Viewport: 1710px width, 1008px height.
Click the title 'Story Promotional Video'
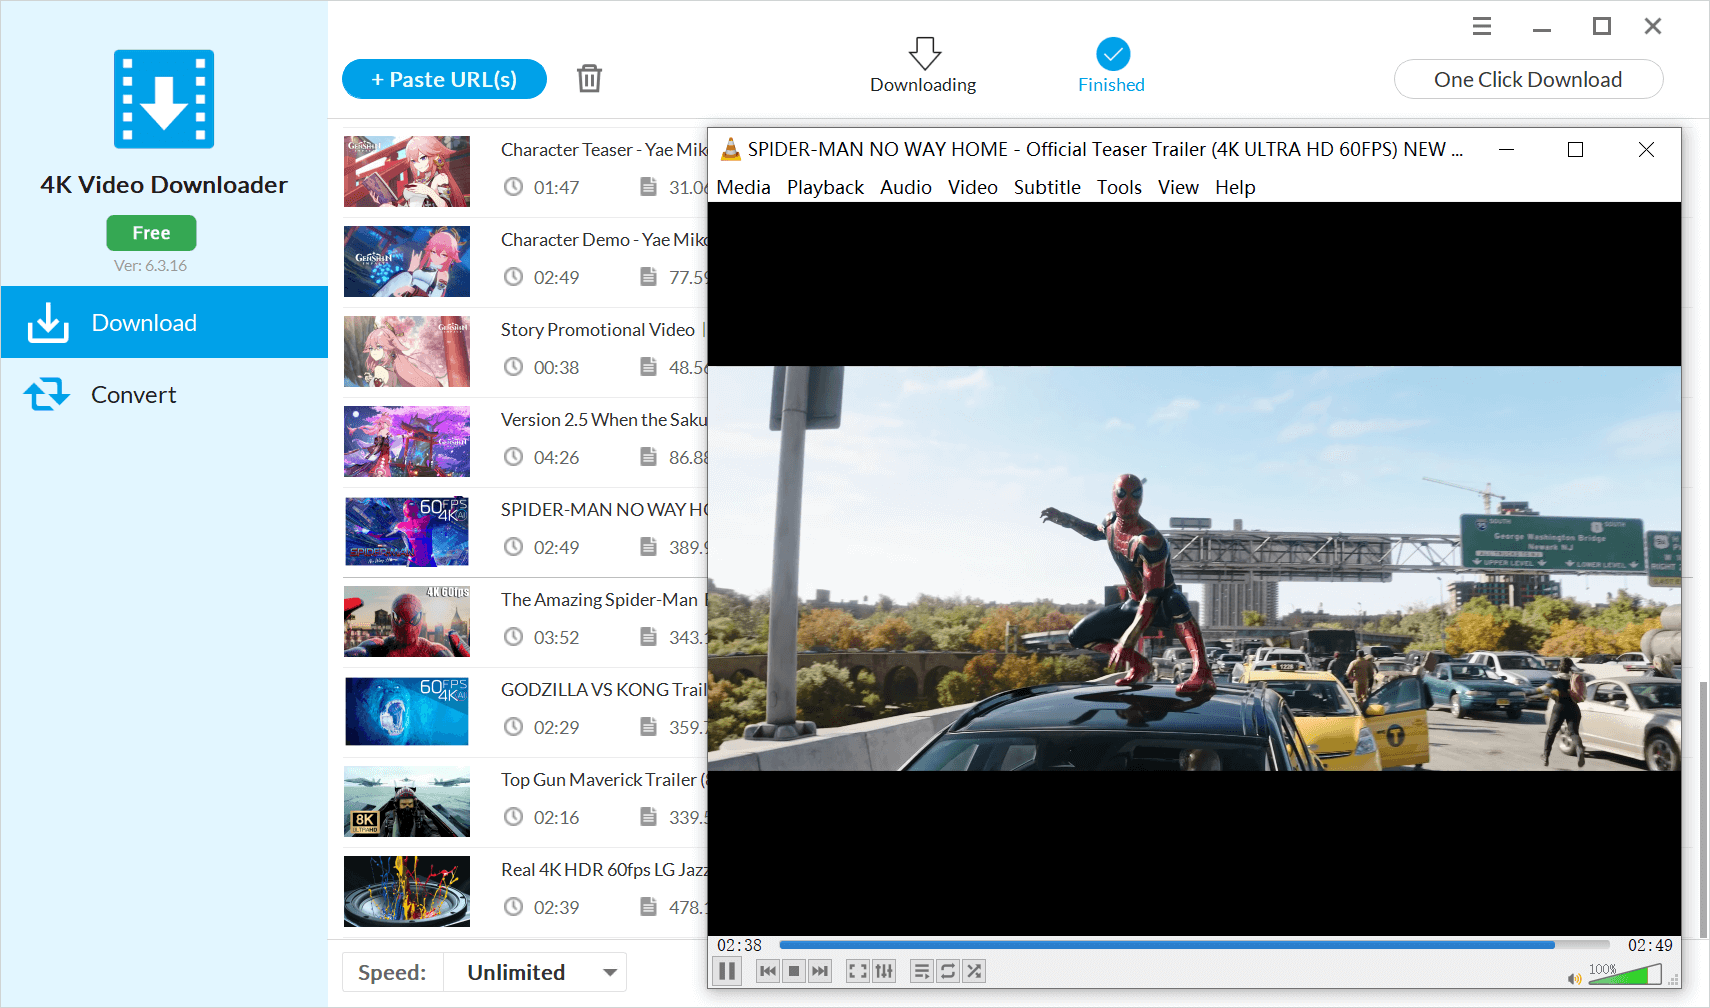click(598, 329)
